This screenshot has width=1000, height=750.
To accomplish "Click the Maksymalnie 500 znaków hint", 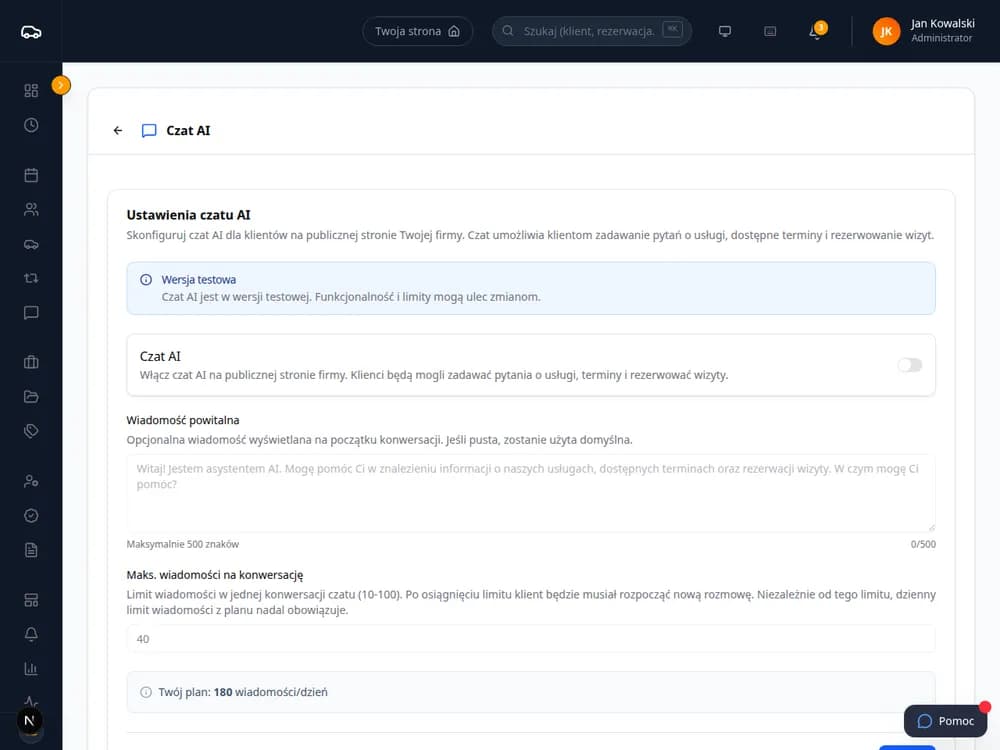I will tap(182, 544).
